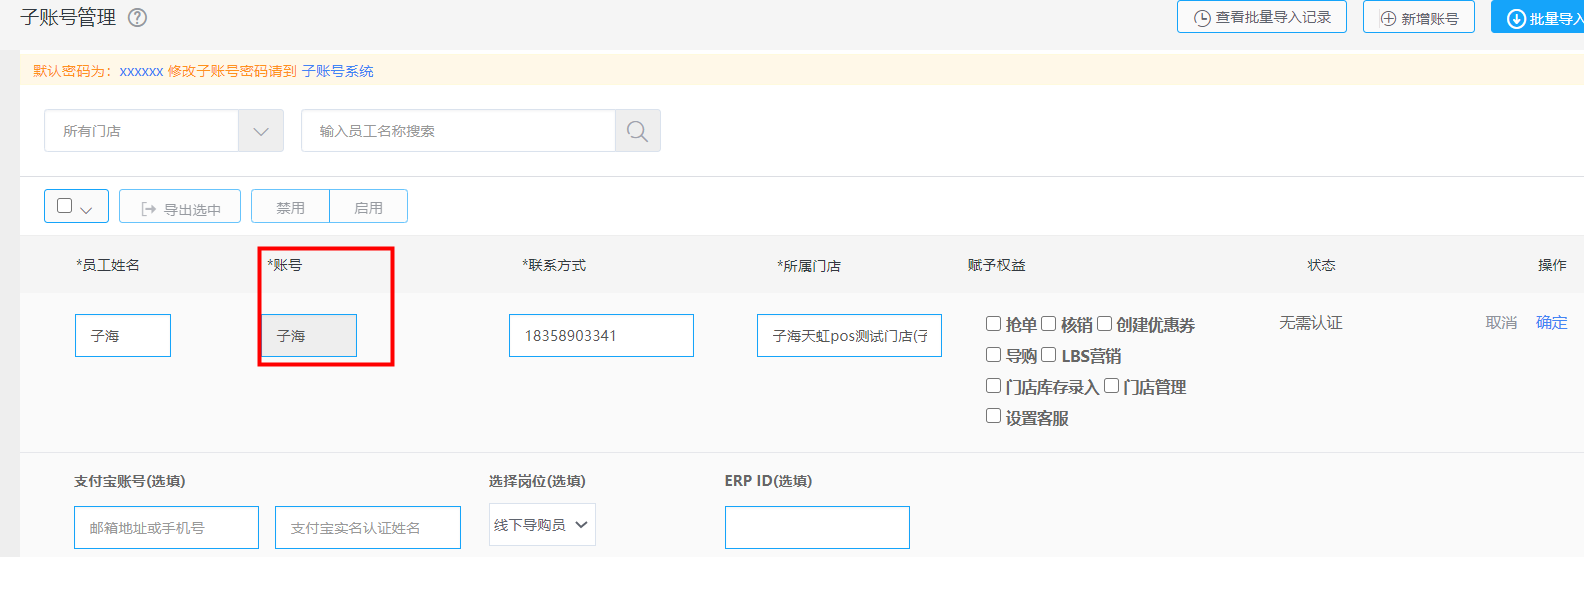Open the 子账号系统 link
Image resolution: width=1584 pixels, height=591 pixels.
[338, 71]
